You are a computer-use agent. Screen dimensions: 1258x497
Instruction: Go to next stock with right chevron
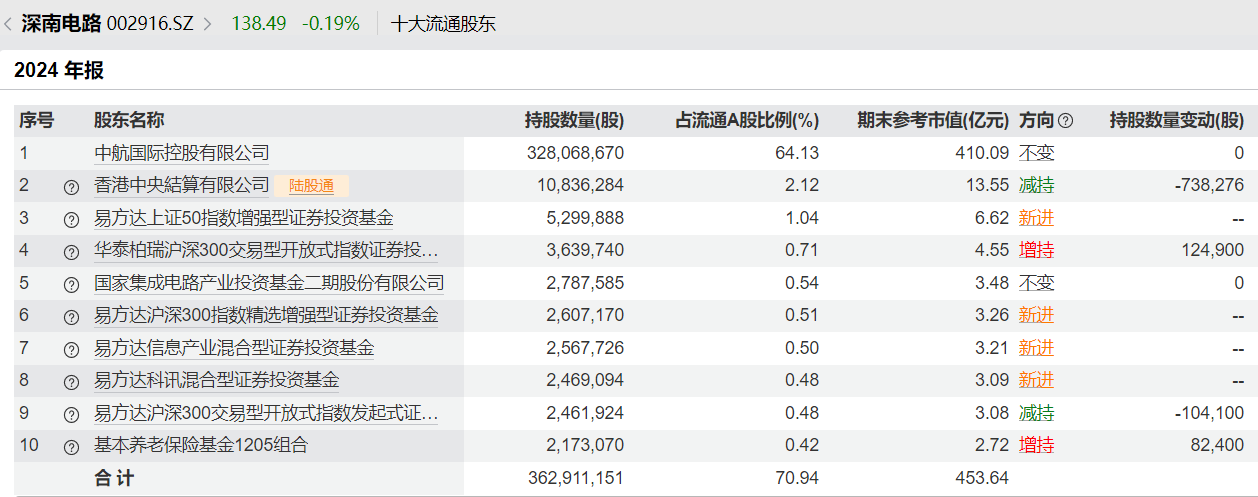(x=207, y=23)
